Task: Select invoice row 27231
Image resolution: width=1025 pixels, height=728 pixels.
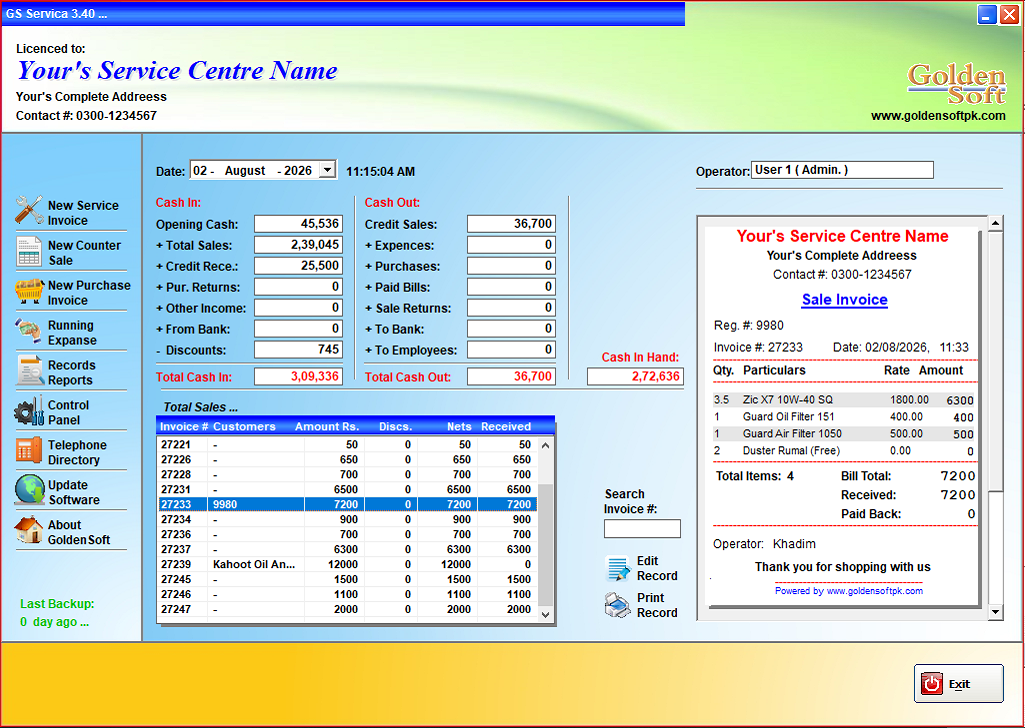Action: click(348, 489)
